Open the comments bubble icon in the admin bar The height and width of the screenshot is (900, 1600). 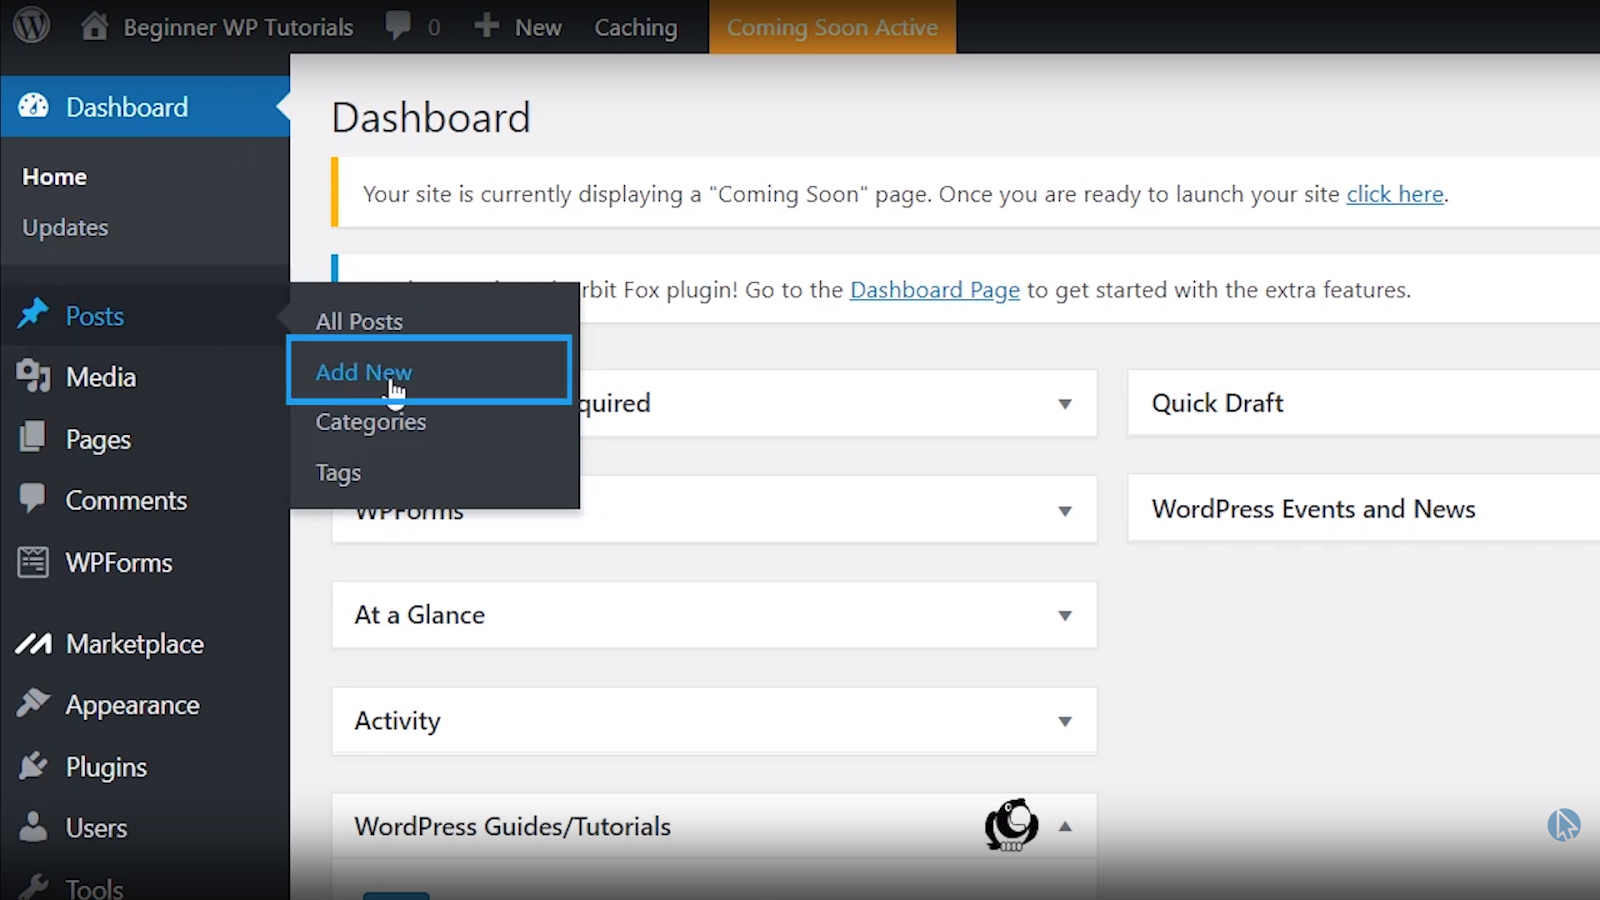pos(398,26)
